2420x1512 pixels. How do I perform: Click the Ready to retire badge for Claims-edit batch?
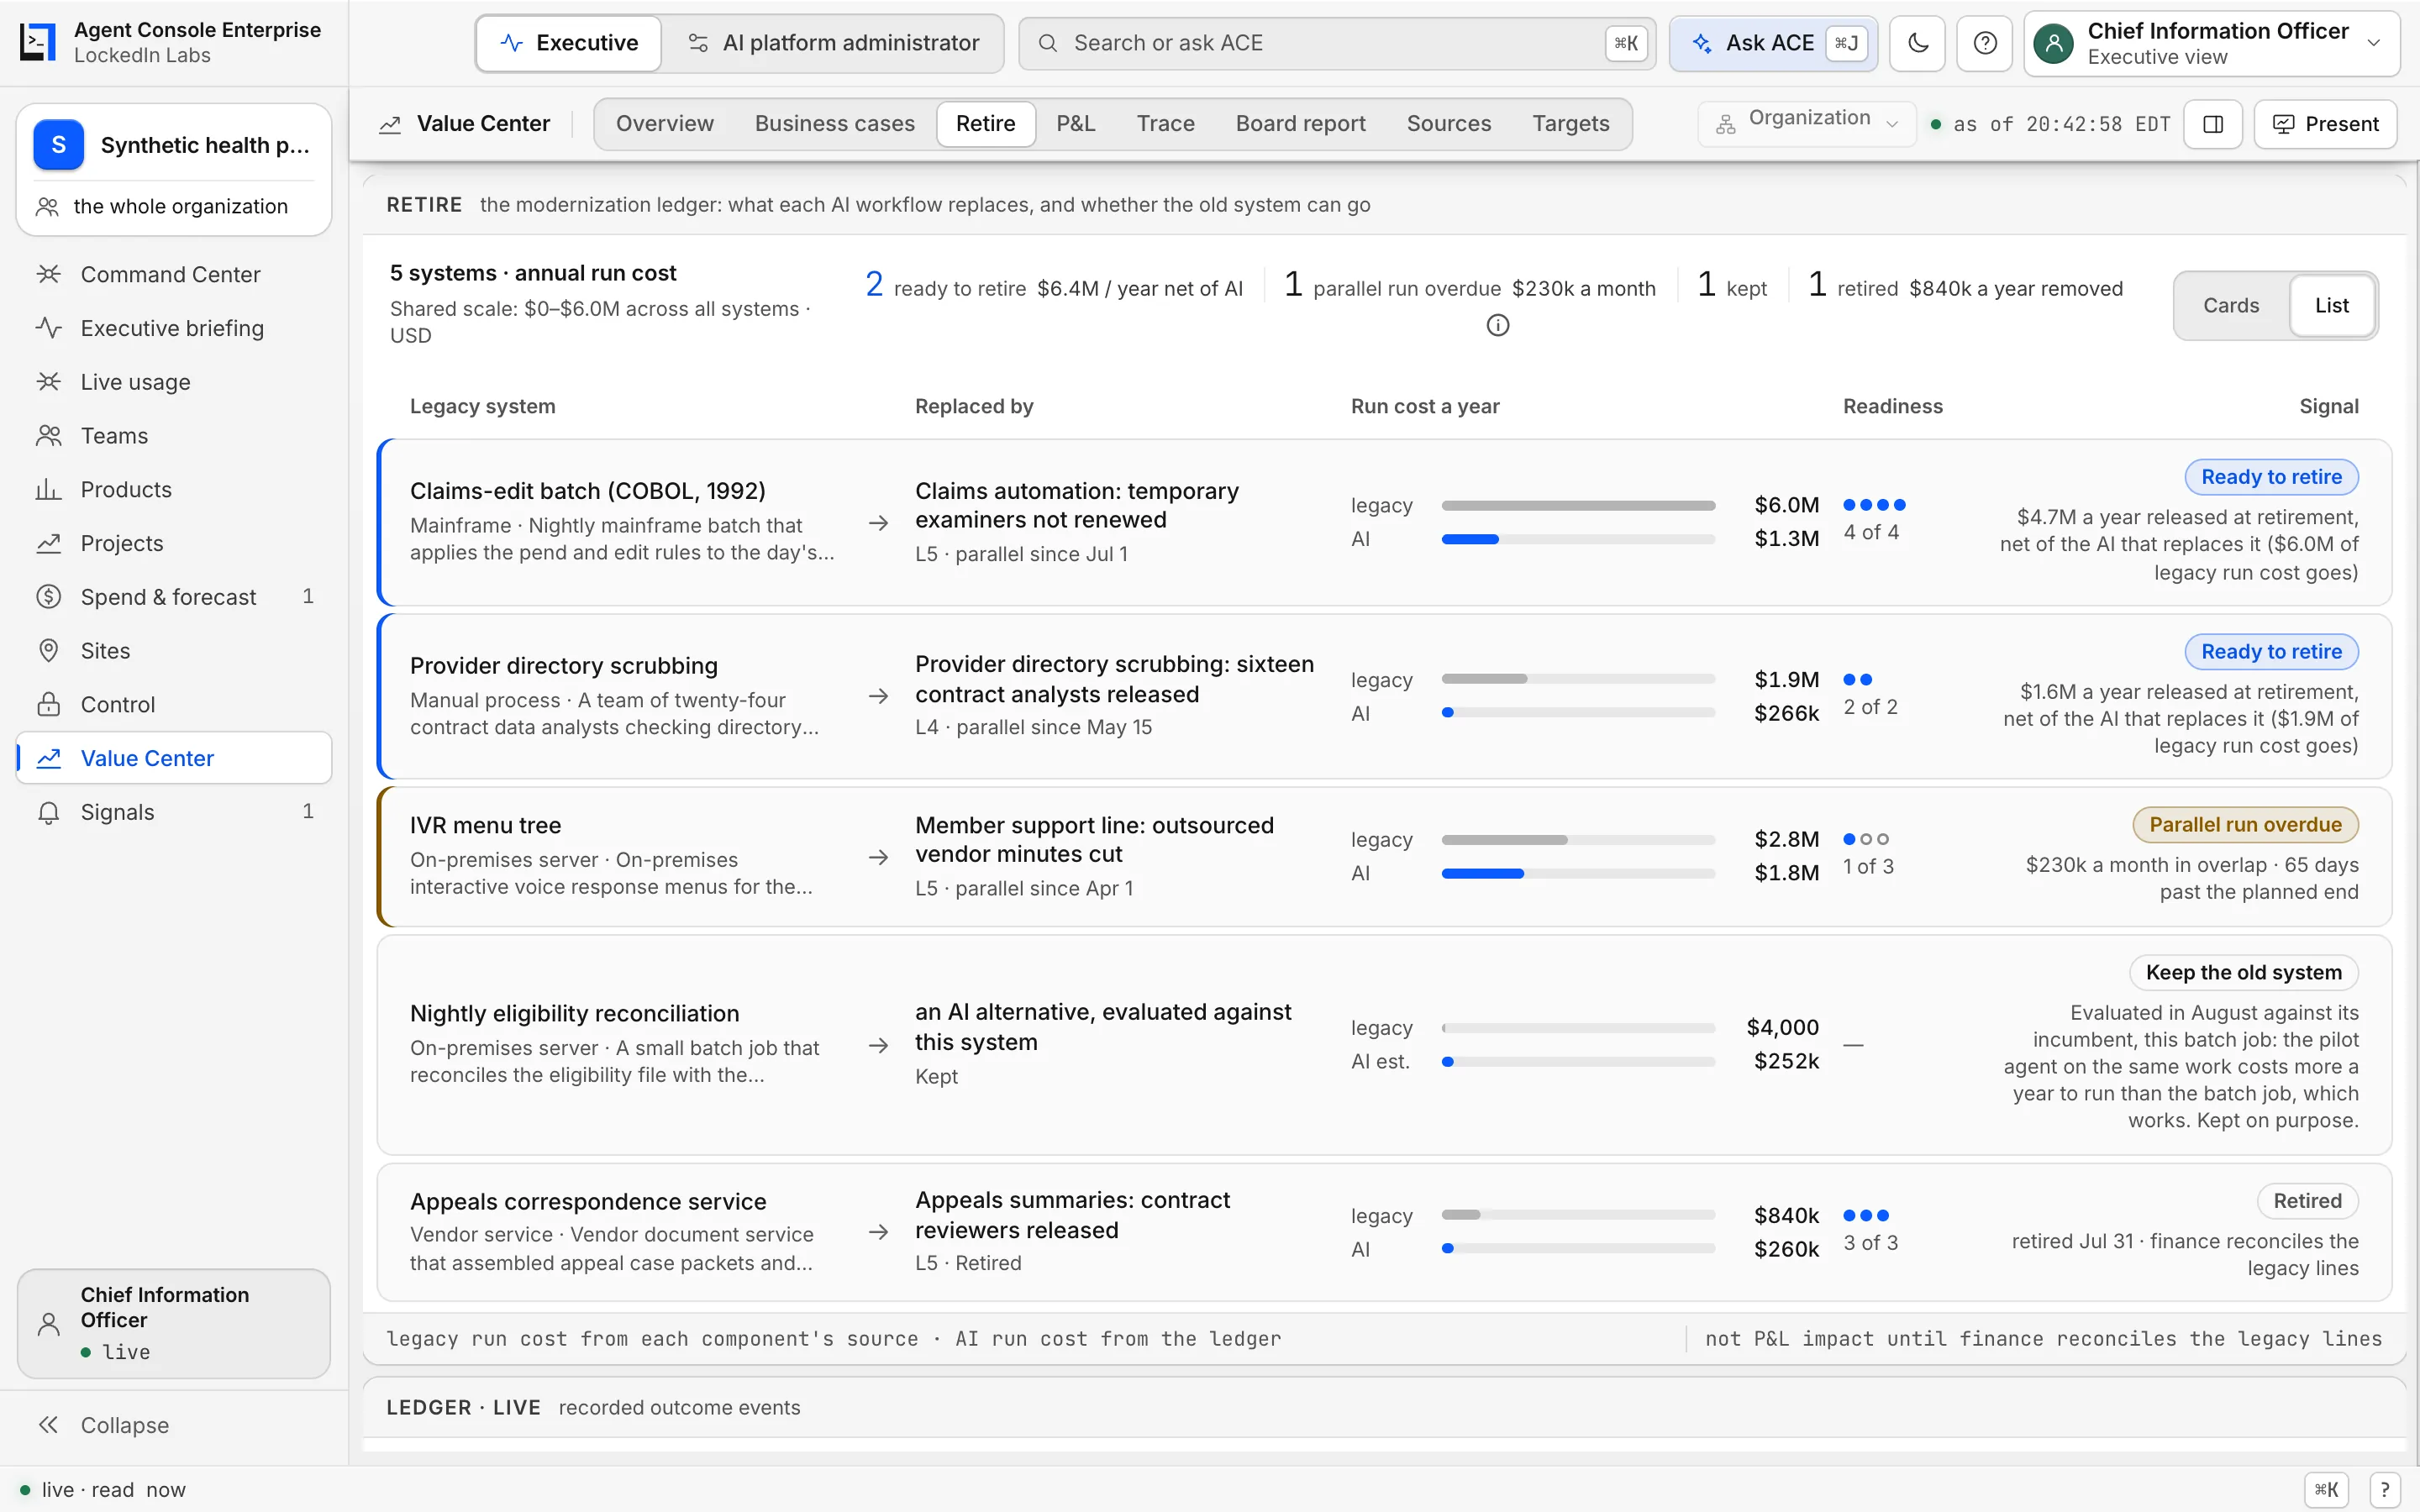pyautogui.click(x=2271, y=477)
